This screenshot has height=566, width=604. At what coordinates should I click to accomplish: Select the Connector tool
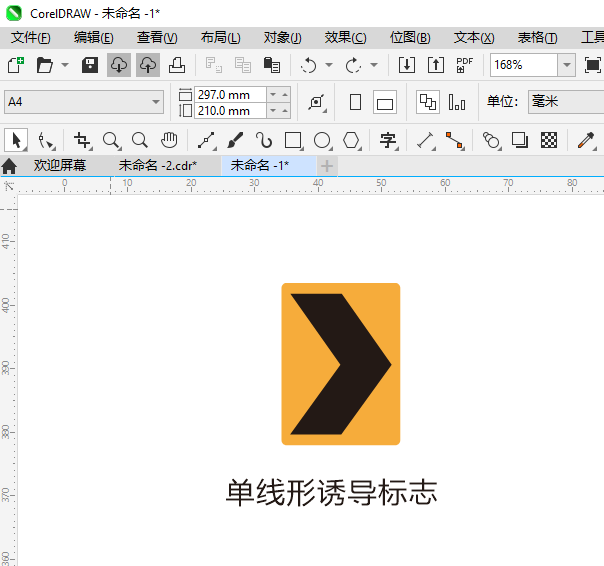(x=455, y=140)
